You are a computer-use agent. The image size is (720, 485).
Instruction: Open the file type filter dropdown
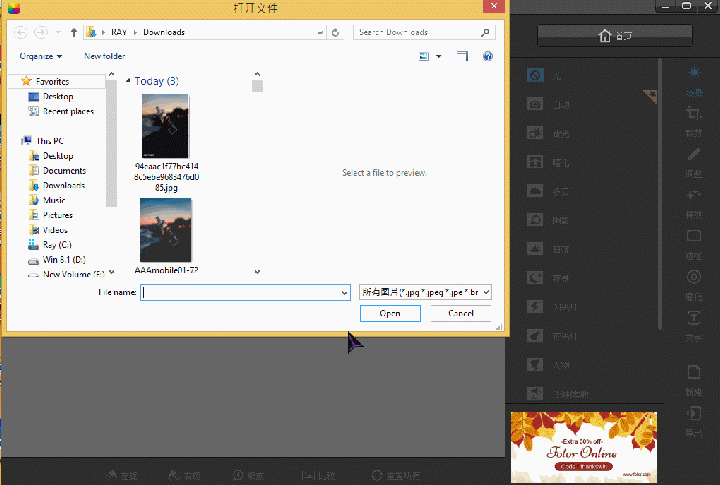tap(425, 292)
